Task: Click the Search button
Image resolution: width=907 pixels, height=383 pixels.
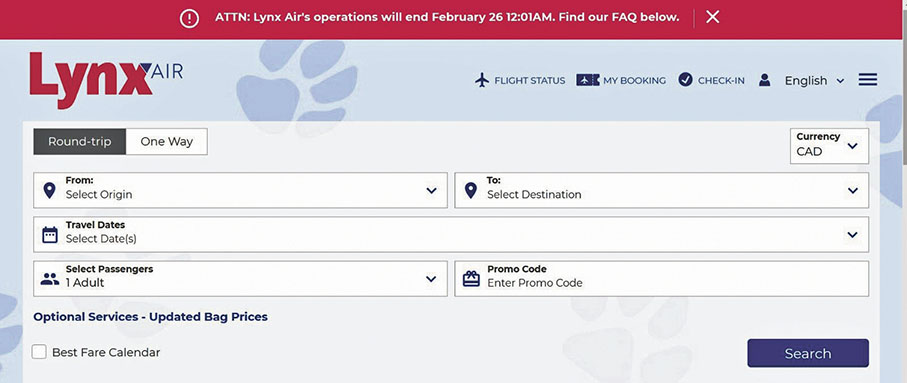Action: [808, 353]
